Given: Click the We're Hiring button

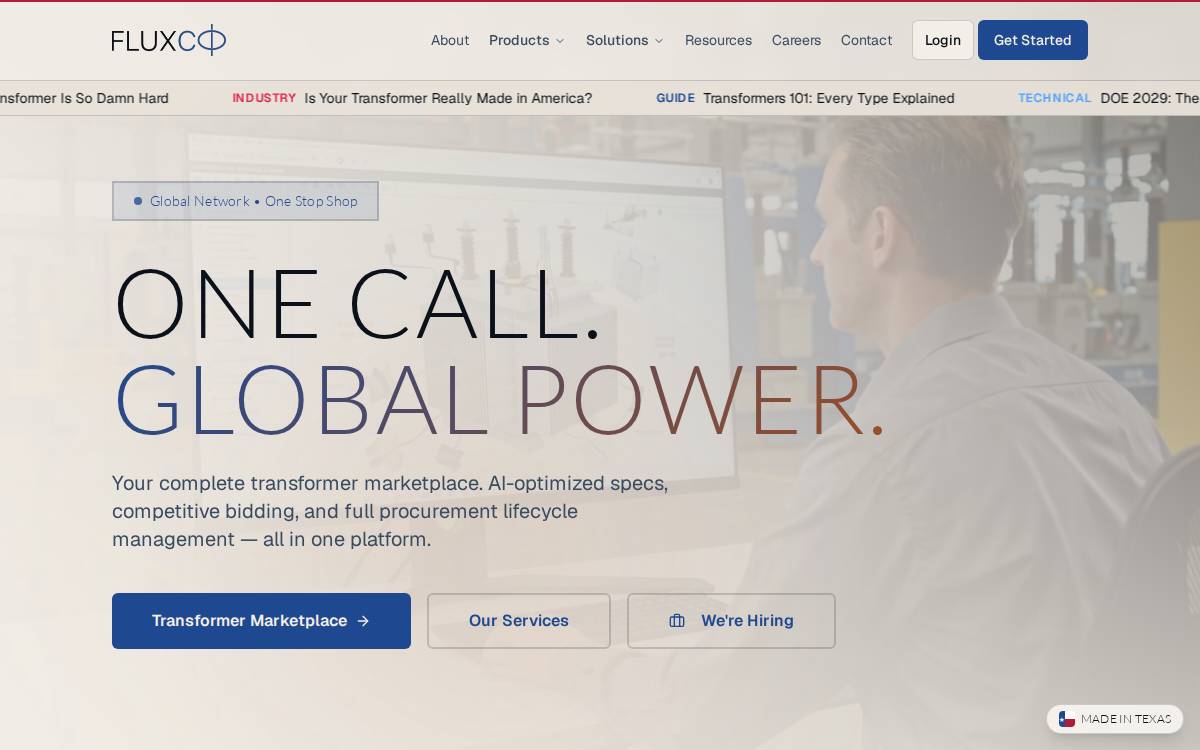Looking at the screenshot, I should pyautogui.click(x=731, y=621).
